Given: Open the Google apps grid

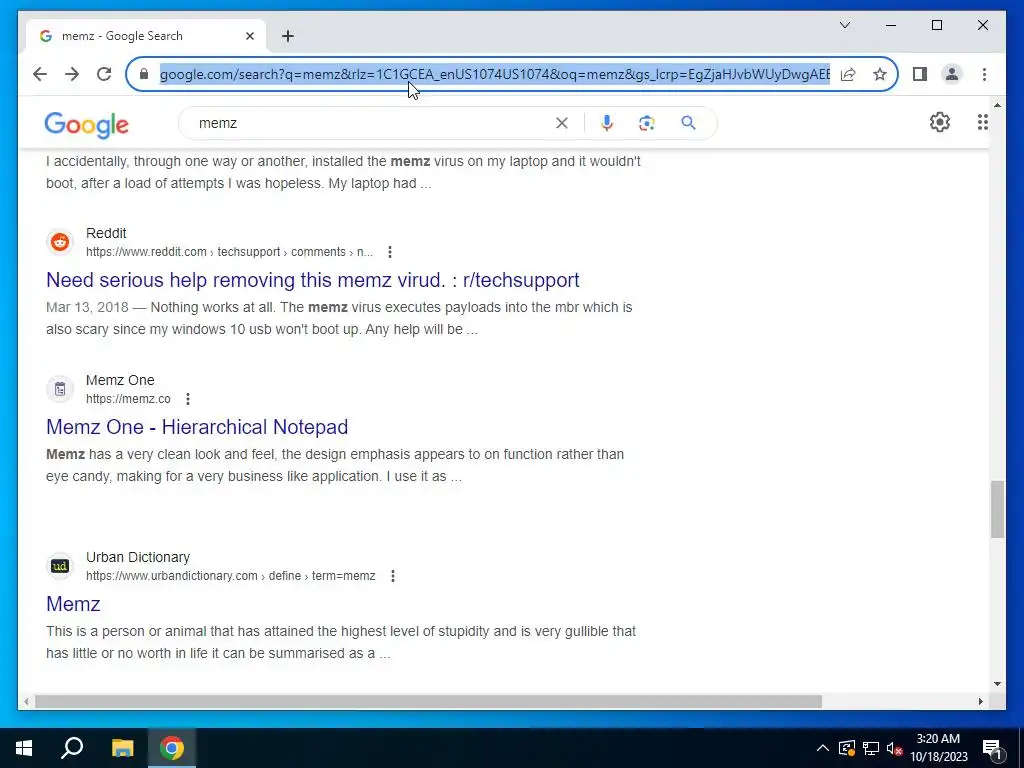Looking at the screenshot, I should tap(982, 122).
